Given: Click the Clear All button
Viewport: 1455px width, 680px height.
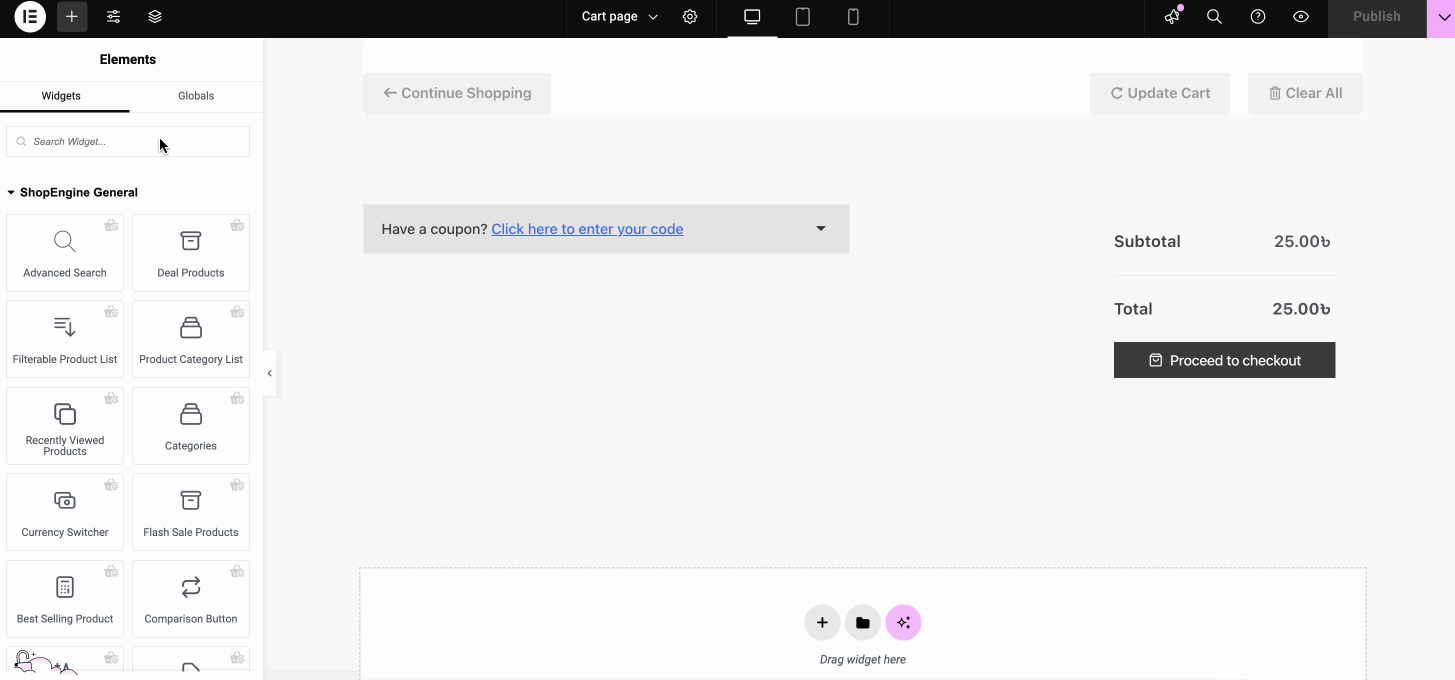Looking at the screenshot, I should [1305, 93].
